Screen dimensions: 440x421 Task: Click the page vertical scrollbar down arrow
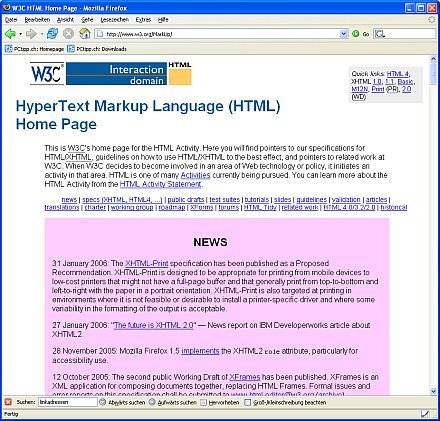tap(433, 391)
